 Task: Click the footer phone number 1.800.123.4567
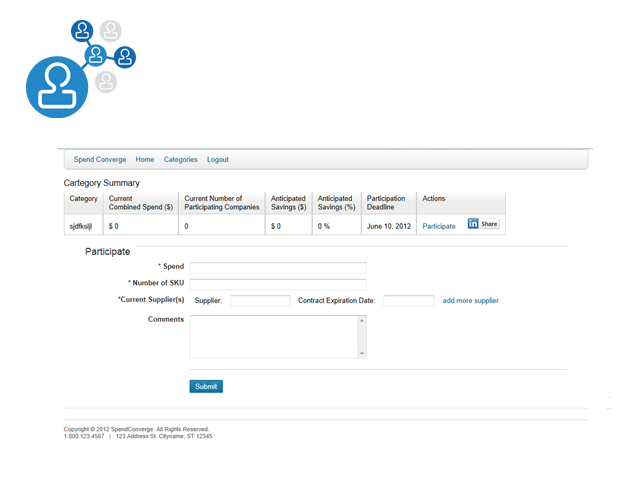pos(84,436)
